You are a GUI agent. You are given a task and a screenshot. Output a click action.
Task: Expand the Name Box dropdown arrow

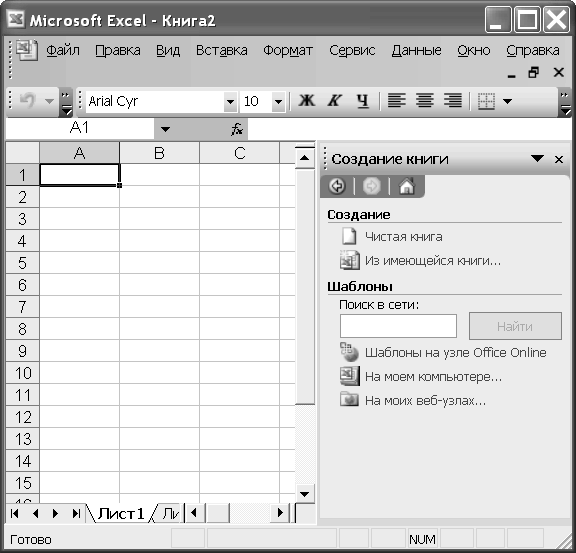pyautogui.click(x=165, y=129)
